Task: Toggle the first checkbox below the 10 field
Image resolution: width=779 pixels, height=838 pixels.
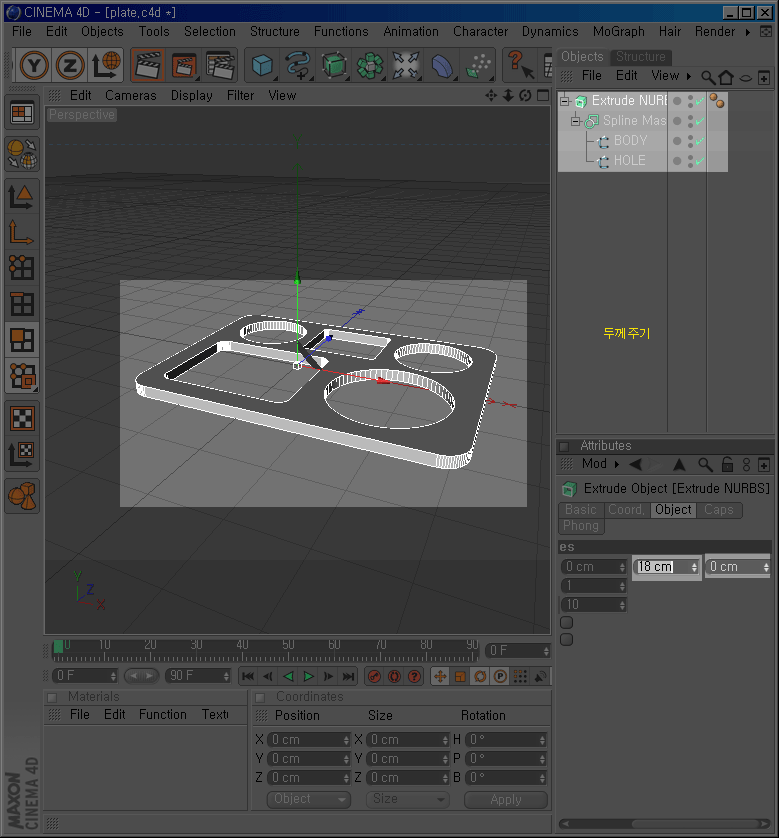Action: 566,623
